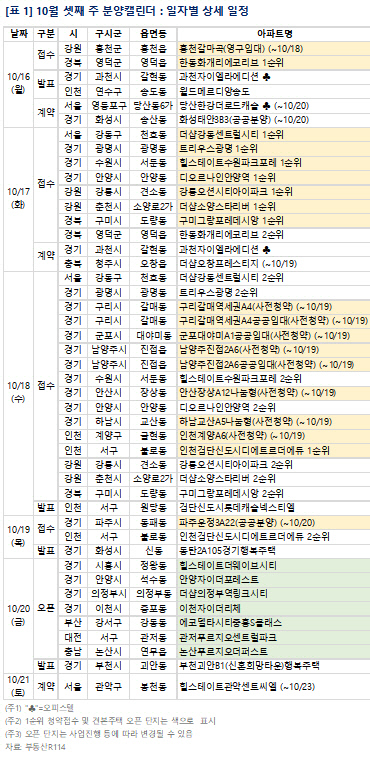
Task: Click '남양주진접2A6(사전청약) (~10/19)' entry
Action: 248,350
